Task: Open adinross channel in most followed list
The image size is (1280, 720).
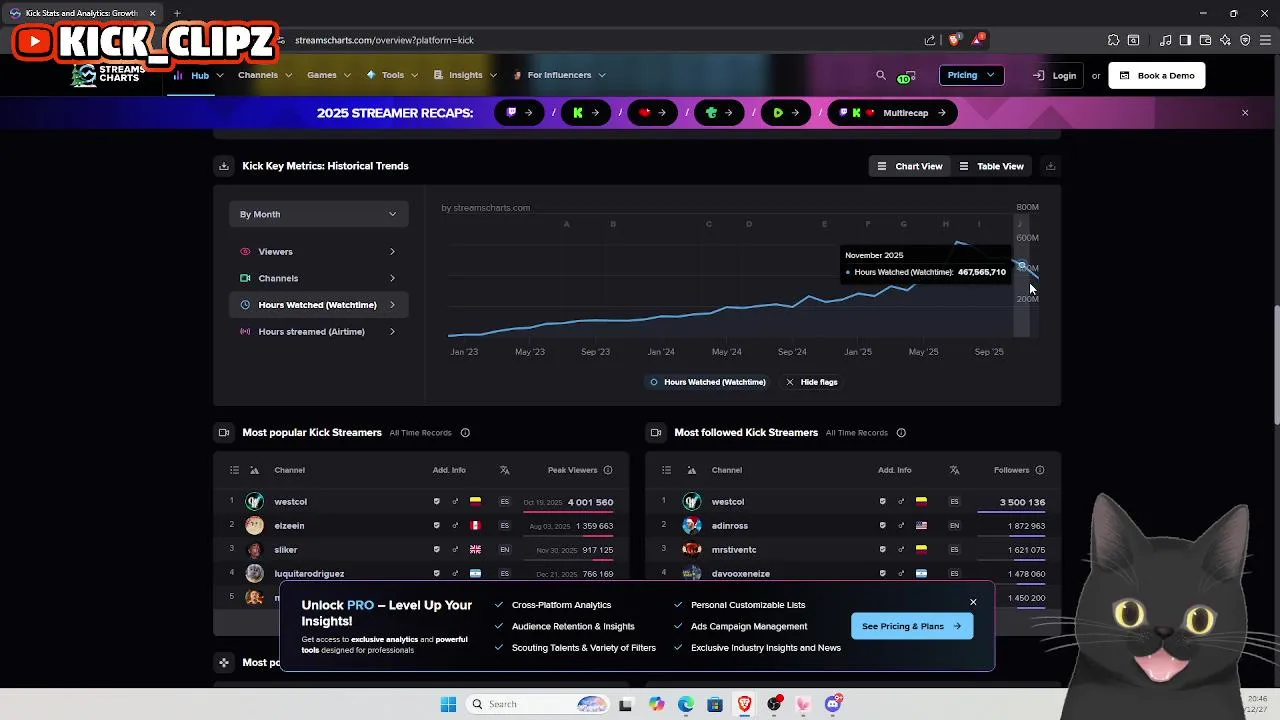Action: pyautogui.click(x=730, y=526)
